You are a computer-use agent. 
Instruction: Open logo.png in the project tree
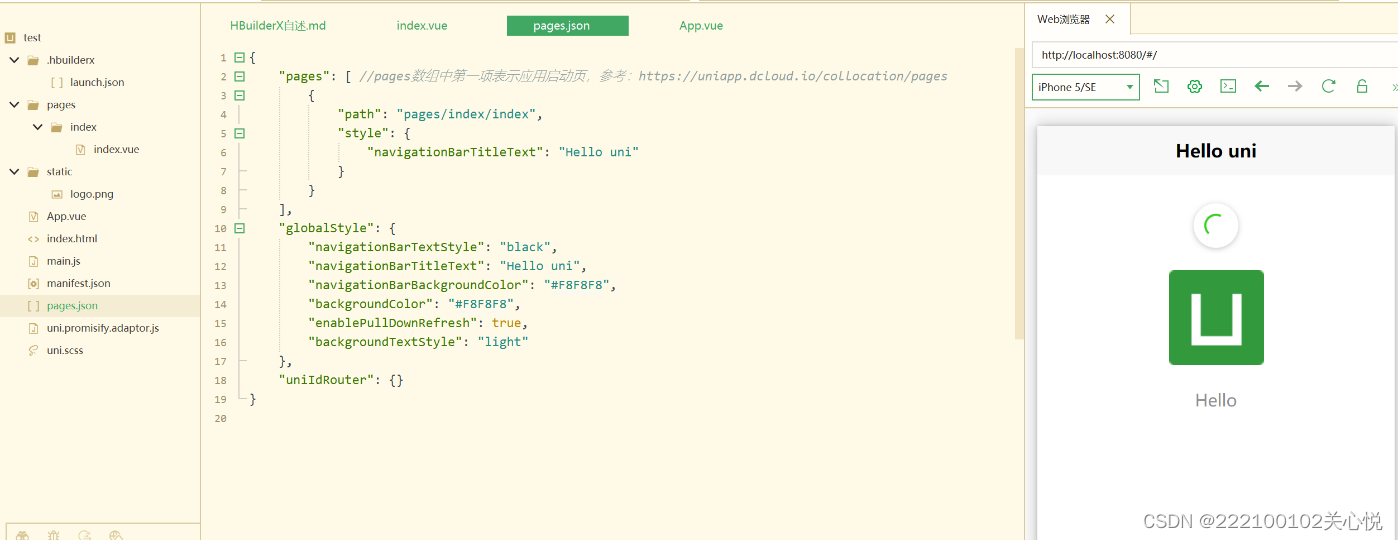click(91, 194)
